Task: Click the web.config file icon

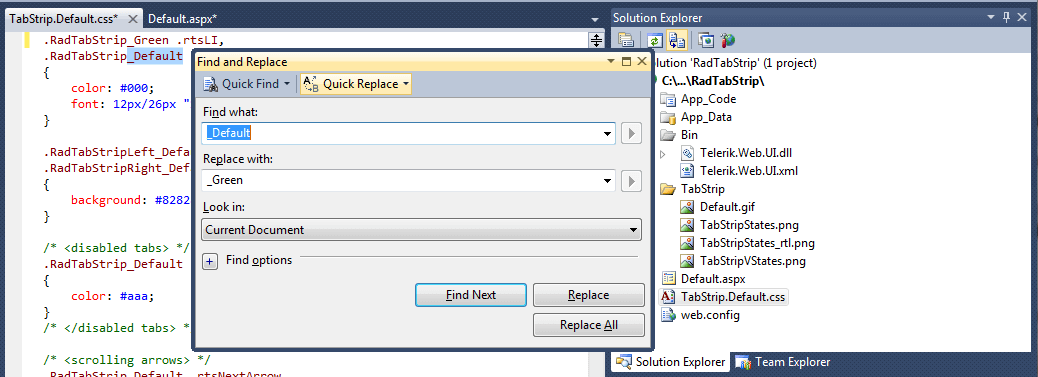Action: tap(669, 315)
